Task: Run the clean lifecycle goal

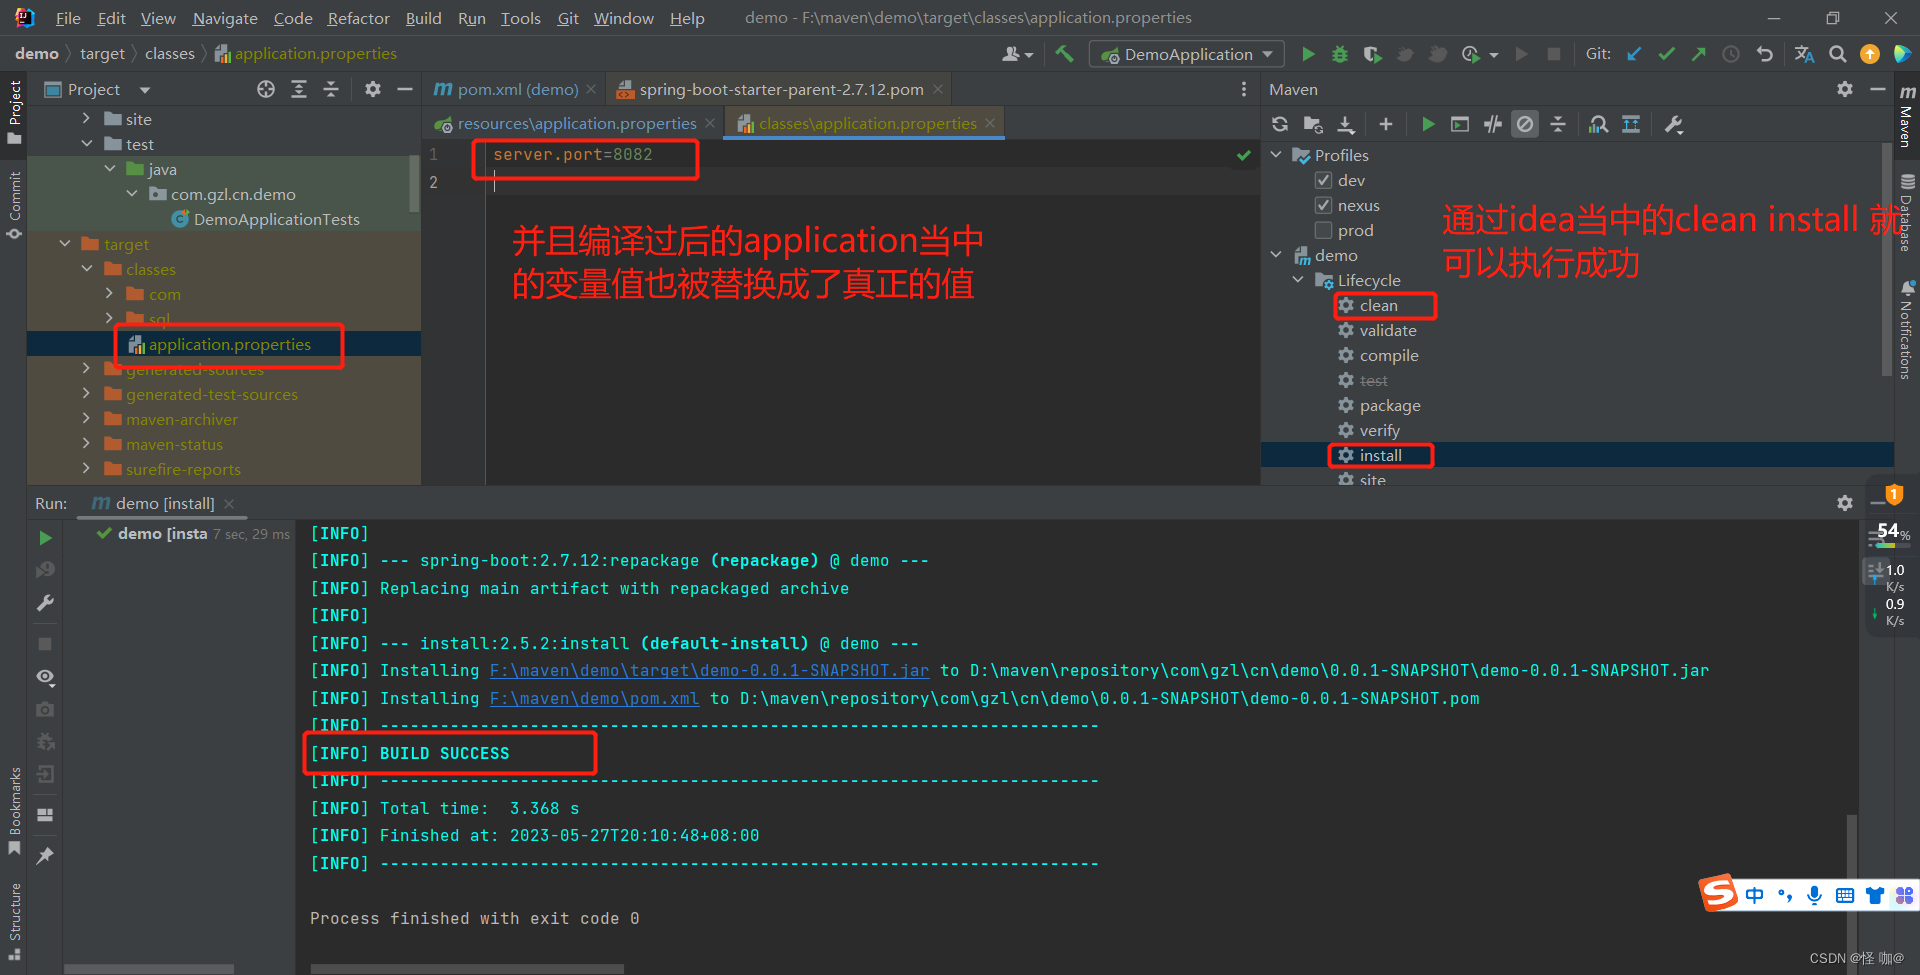Action: click(1378, 305)
